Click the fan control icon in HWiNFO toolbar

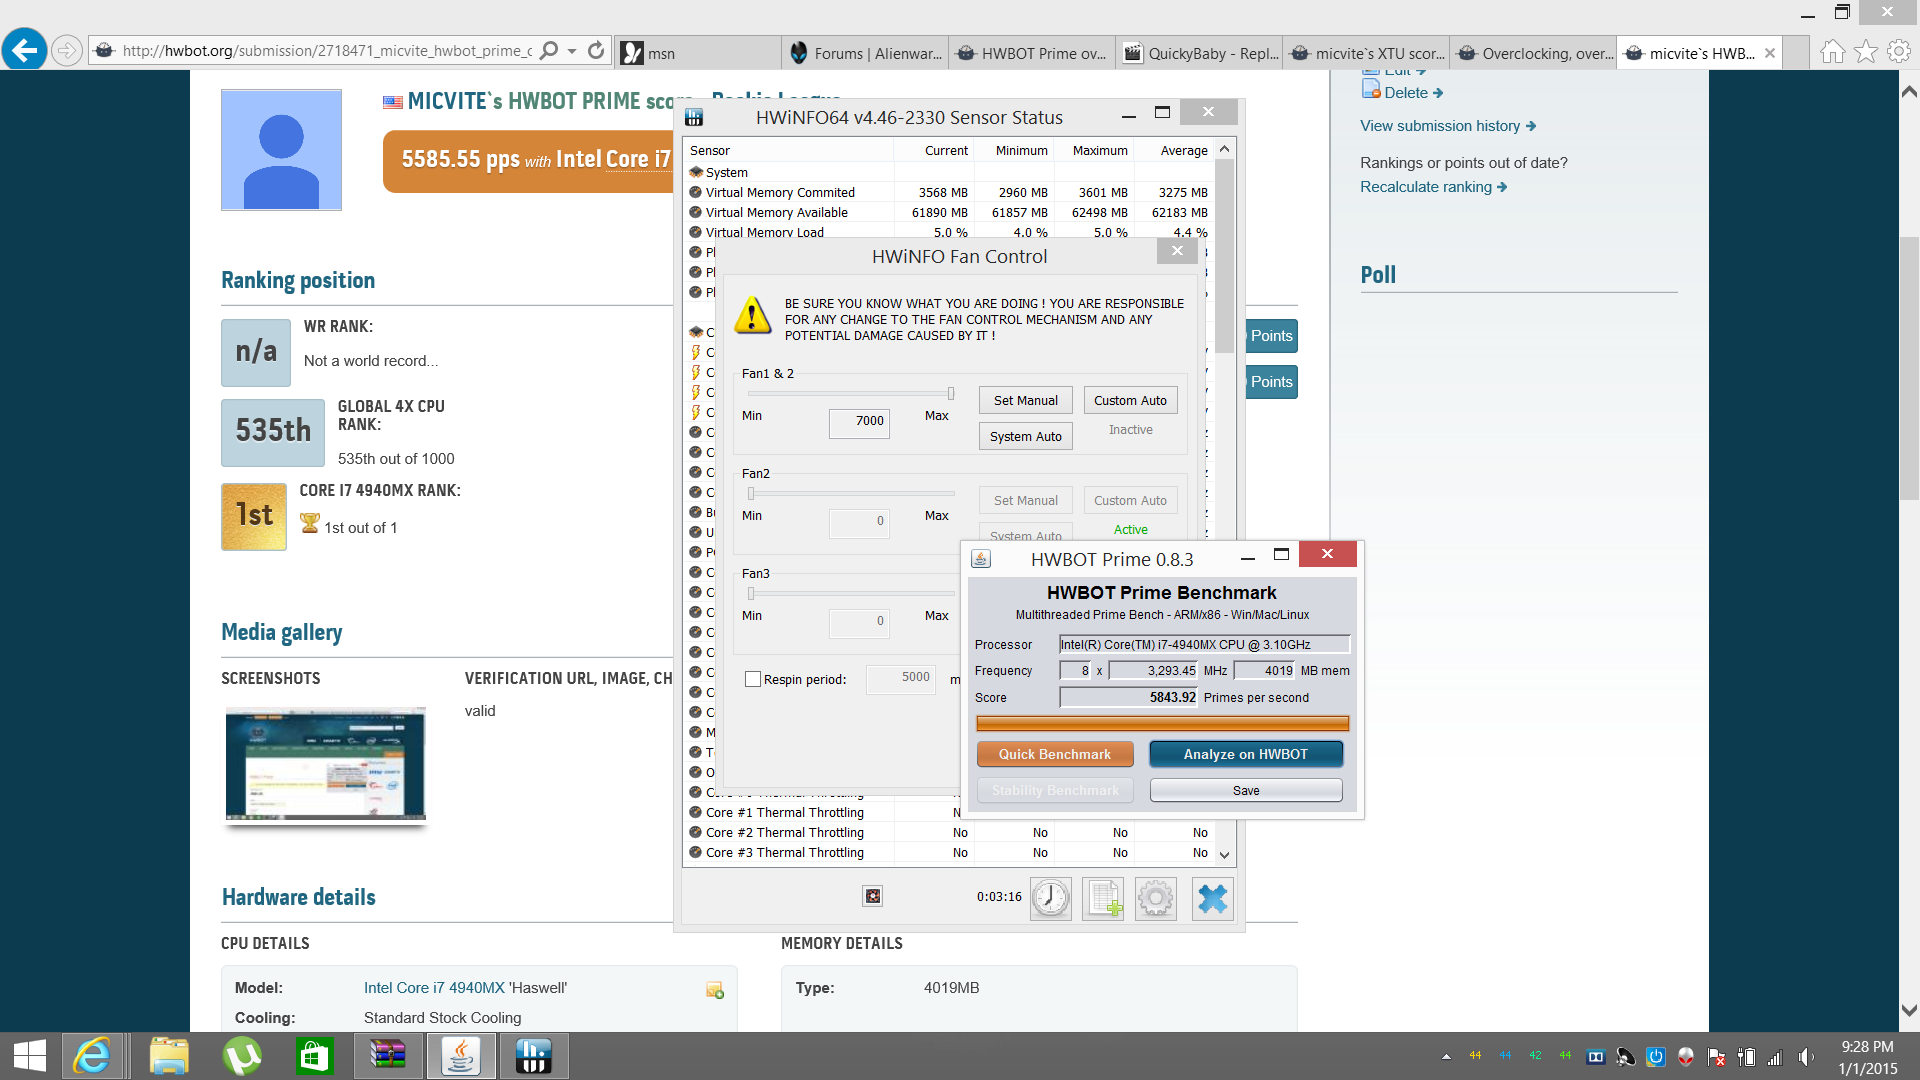pos(873,896)
